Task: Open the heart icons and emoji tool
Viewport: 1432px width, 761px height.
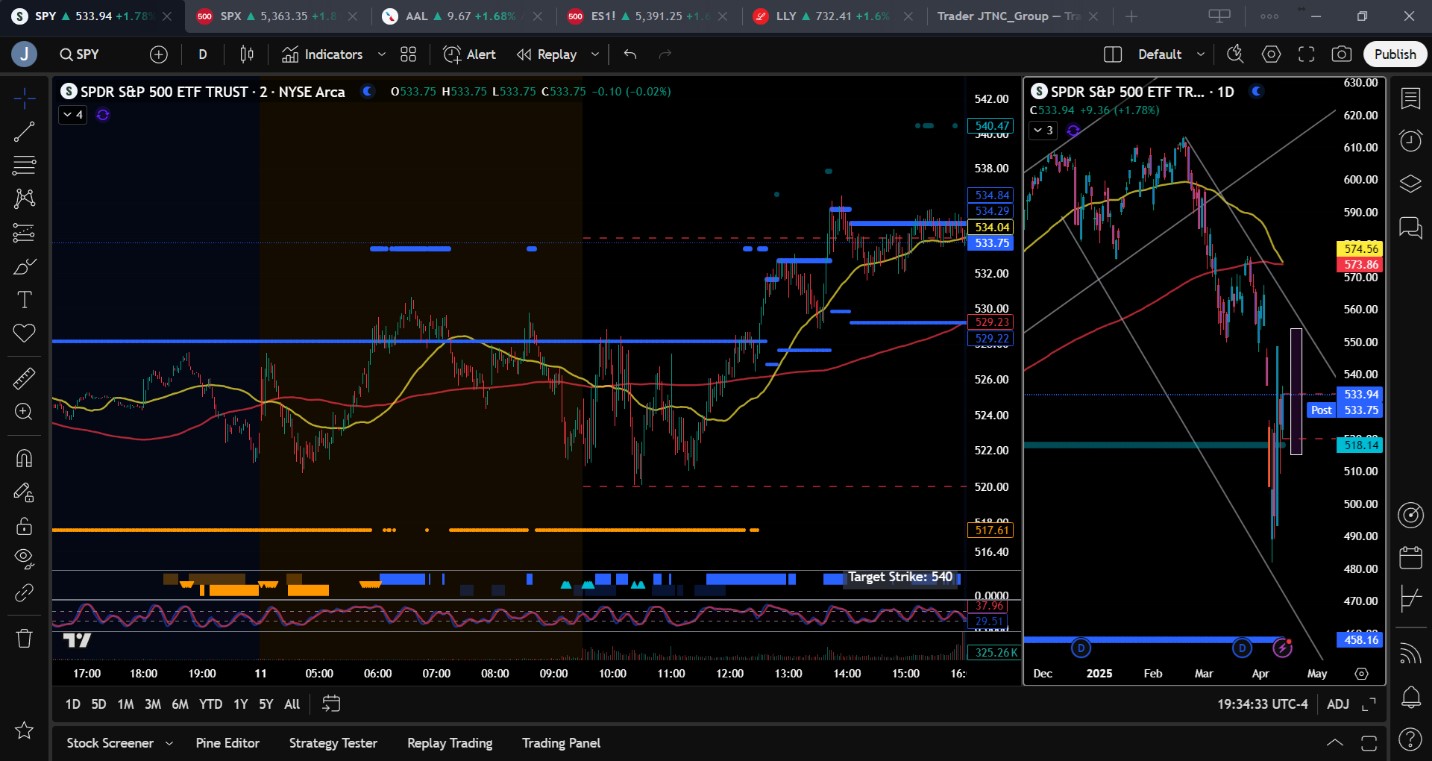Action: [x=24, y=333]
